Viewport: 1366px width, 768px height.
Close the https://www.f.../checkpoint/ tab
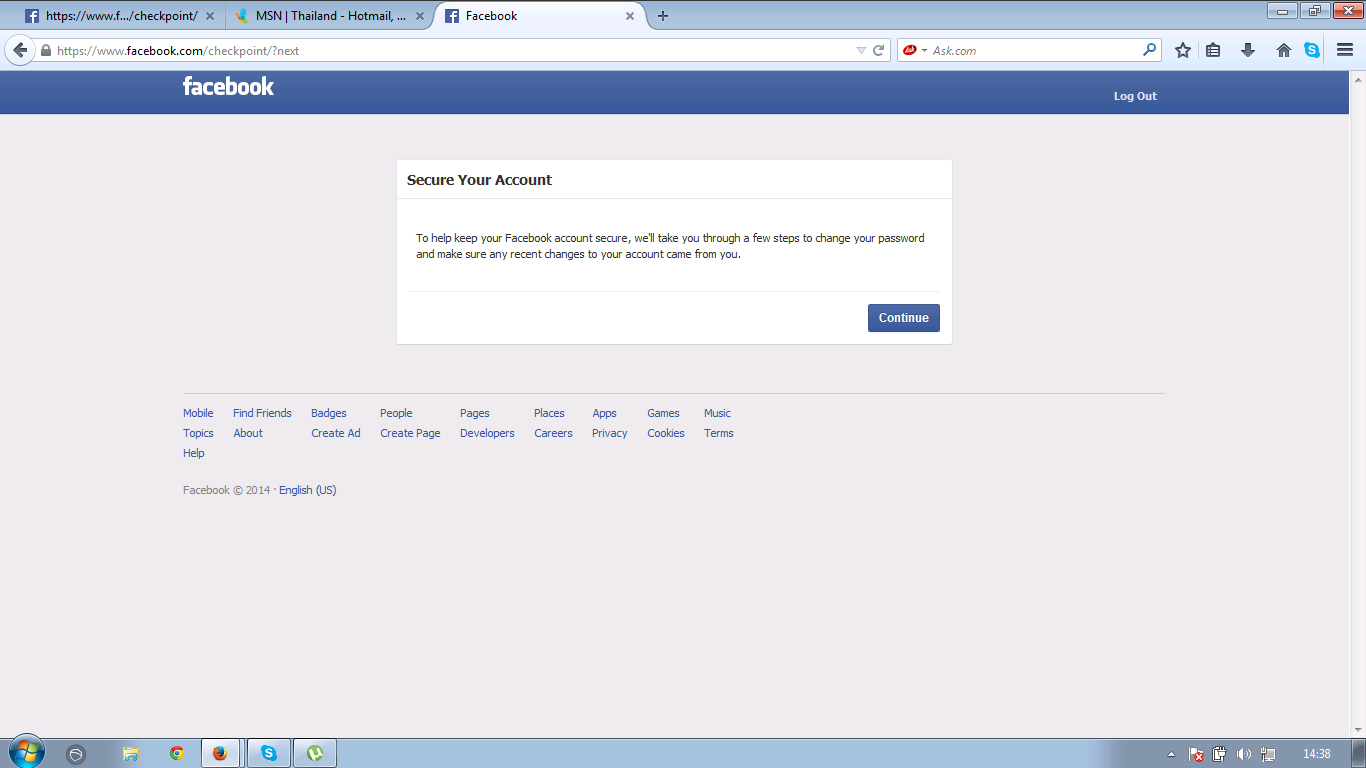[210, 16]
